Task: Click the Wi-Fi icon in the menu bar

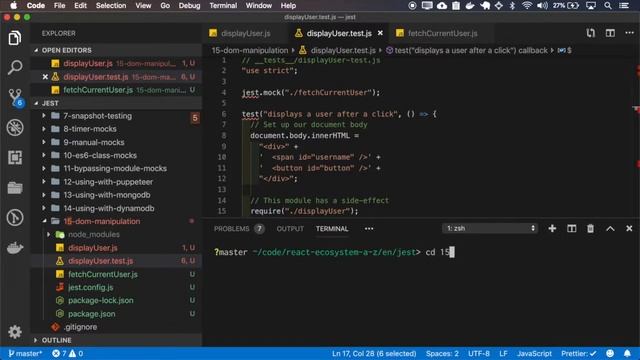Action: point(527,6)
